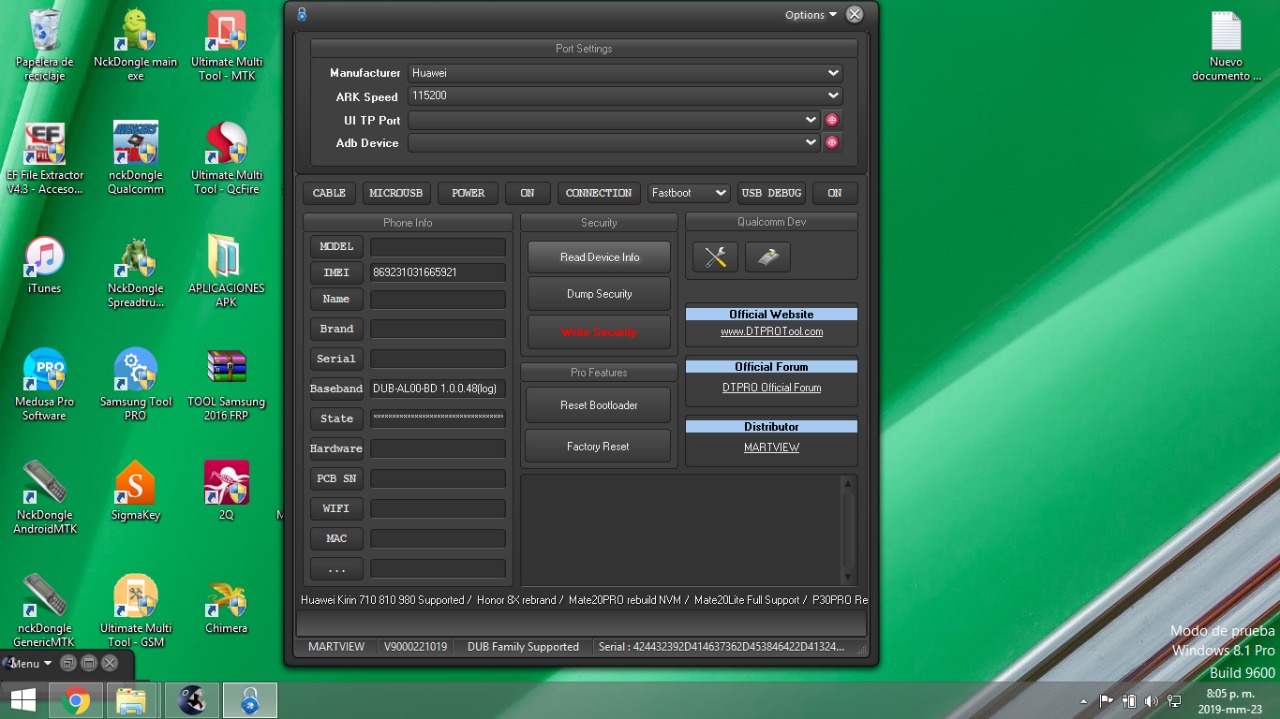This screenshot has width=1280, height=719.
Task: Click the log area scrollbar down arrow
Action: (x=848, y=577)
